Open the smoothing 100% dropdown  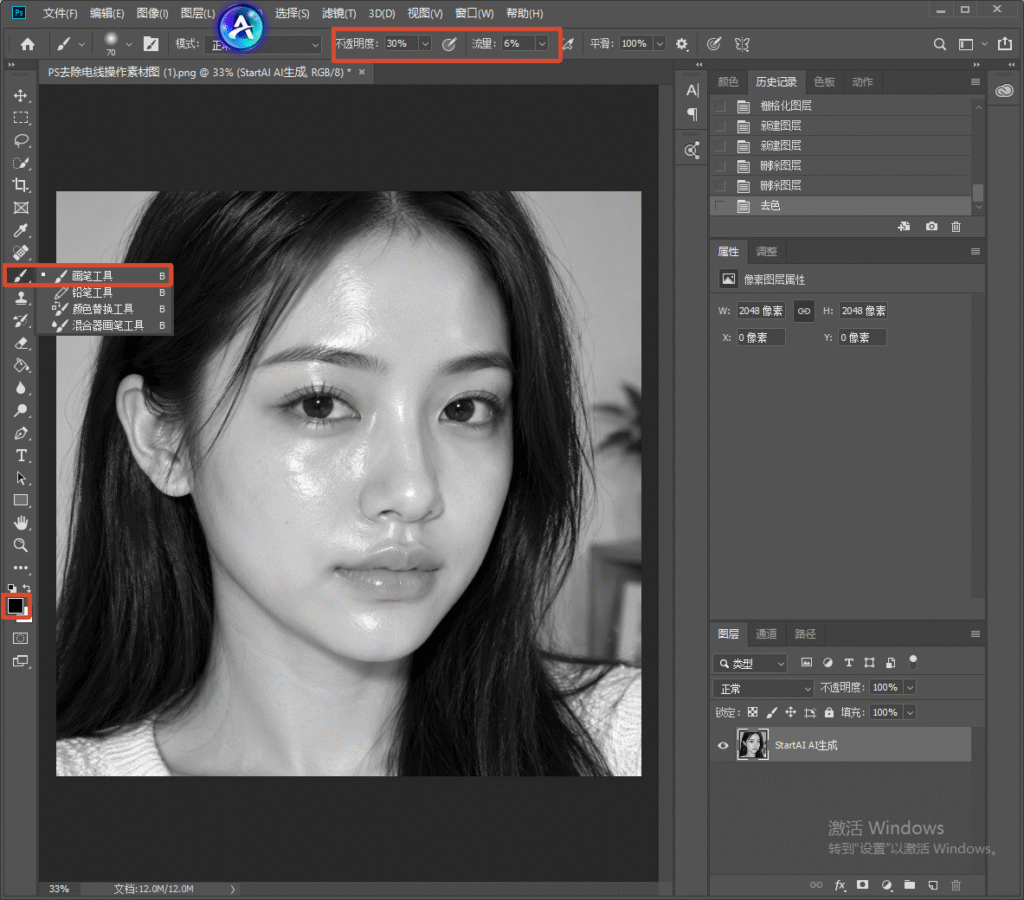(660, 44)
